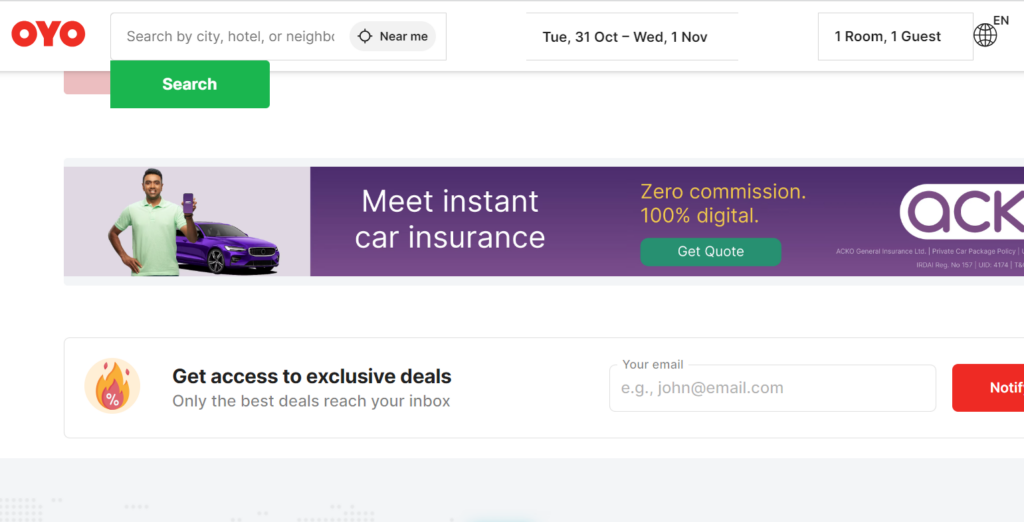Click the OYO logo

[x=48, y=34]
